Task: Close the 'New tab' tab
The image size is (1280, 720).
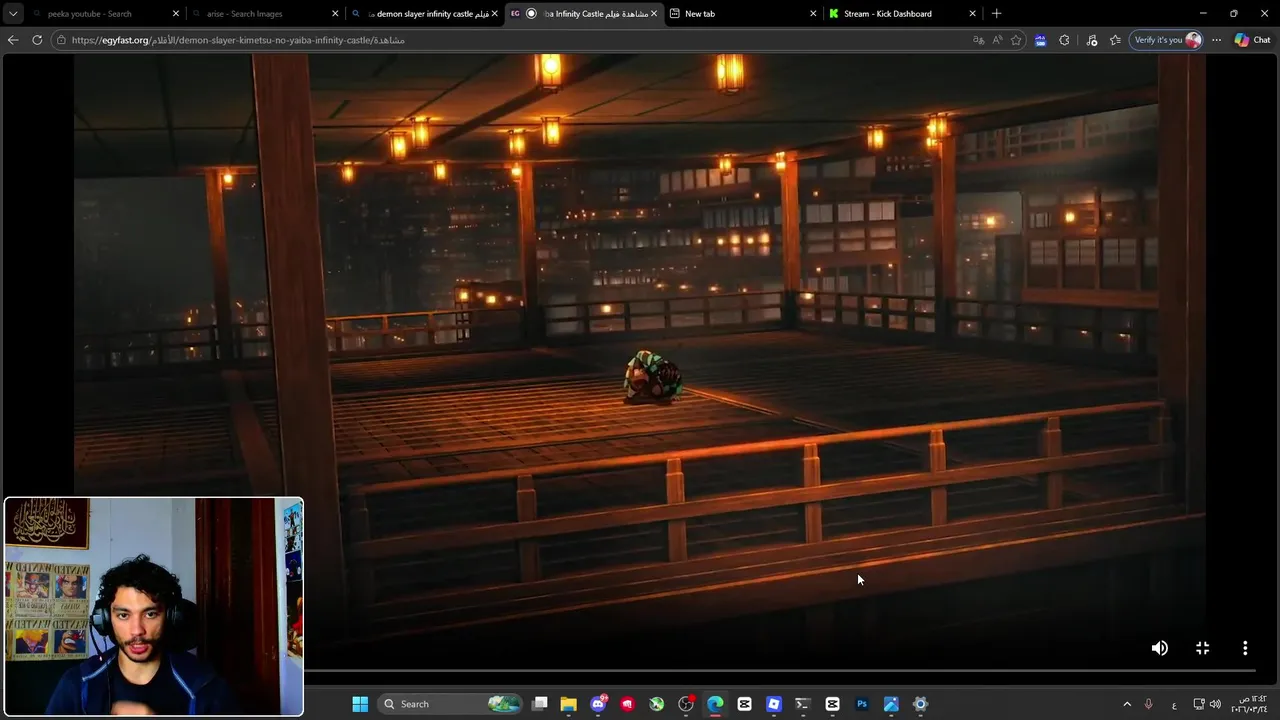Action: pyautogui.click(x=813, y=14)
